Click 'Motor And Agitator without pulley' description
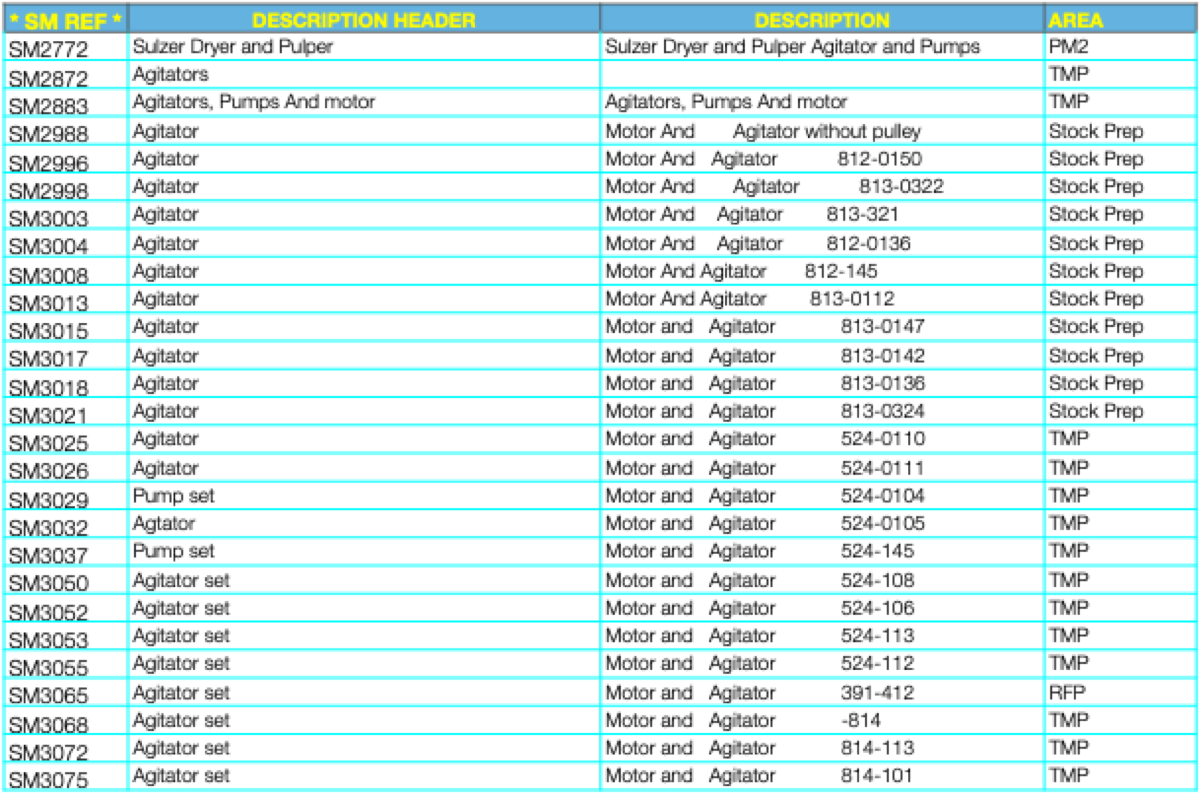The height and width of the screenshot is (794, 1200). [822, 131]
